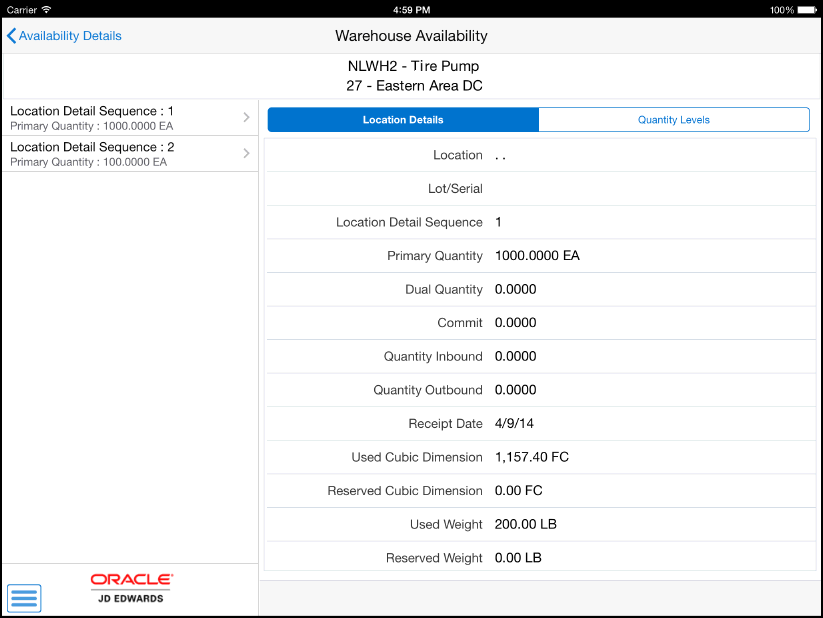Switch to the Quantity Levels tab
The height and width of the screenshot is (618, 823).
tap(674, 120)
